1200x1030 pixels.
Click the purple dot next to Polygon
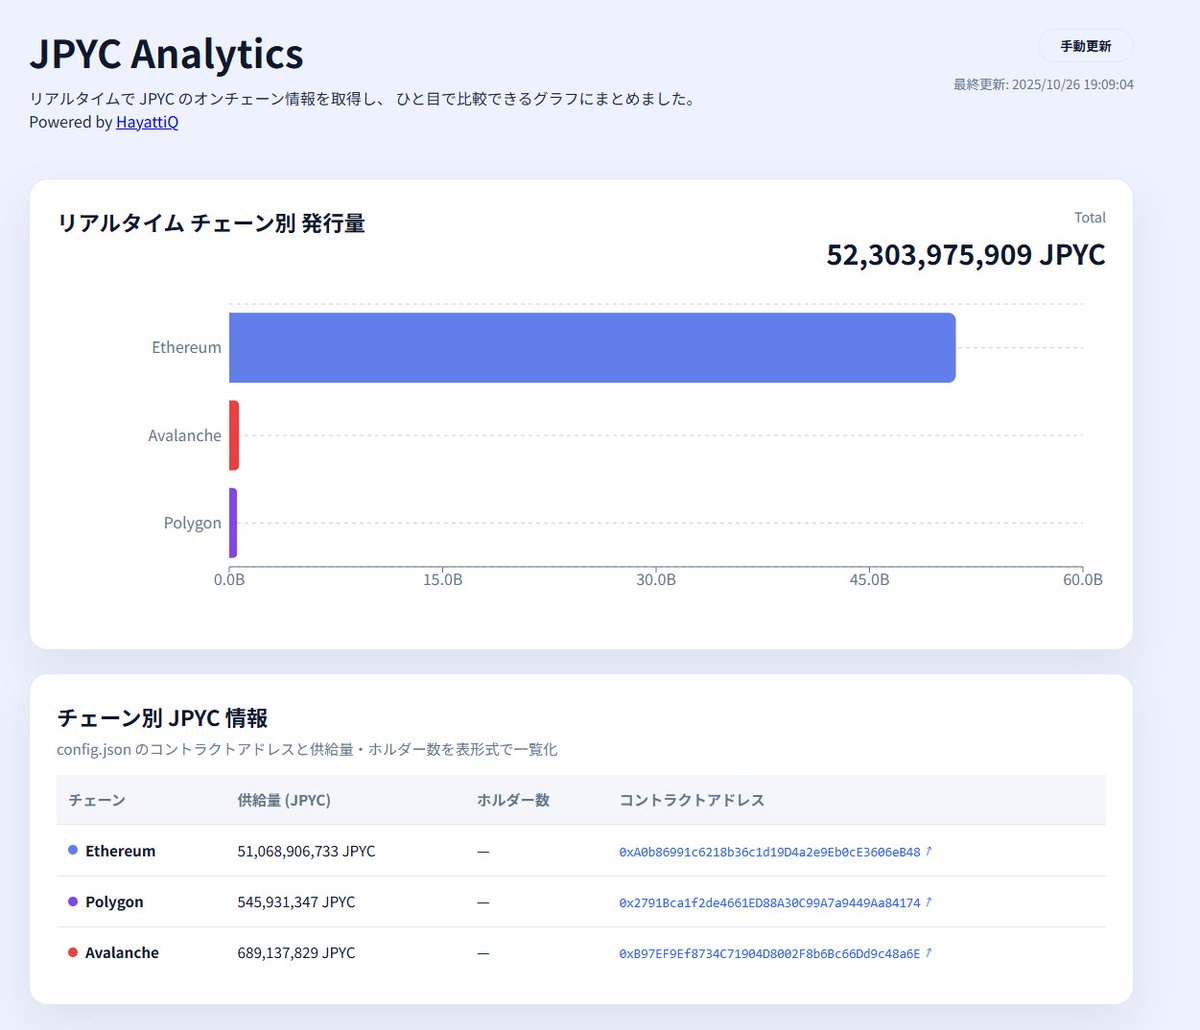tap(73, 901)
